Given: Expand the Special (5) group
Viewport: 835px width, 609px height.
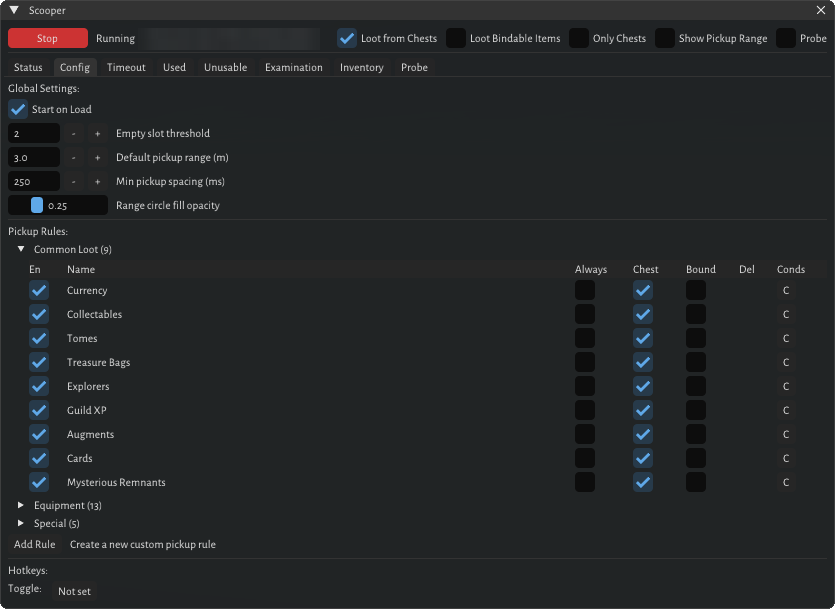Looking at the screenshot, I should pos(21,523).
